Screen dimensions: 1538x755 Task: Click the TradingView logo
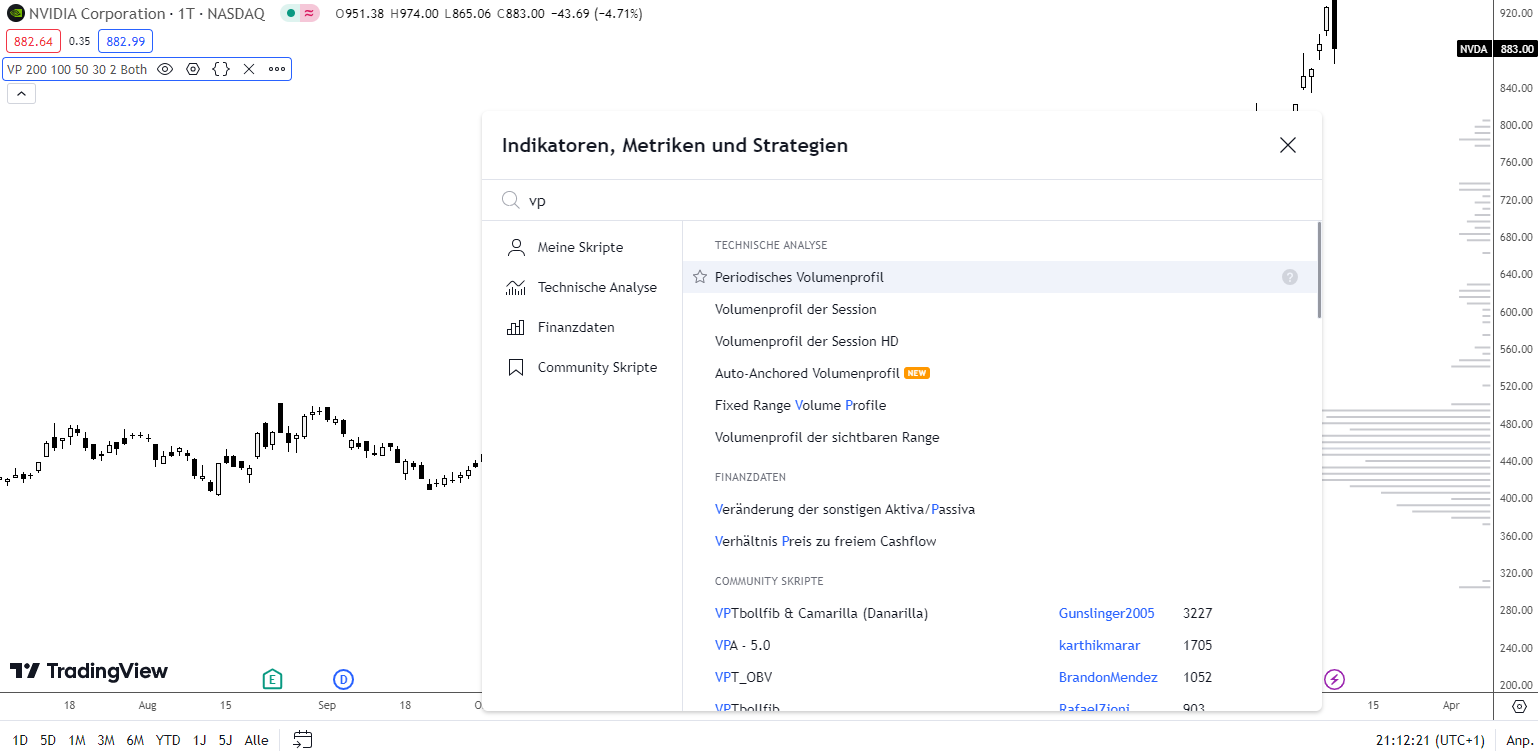coord(89,671)
